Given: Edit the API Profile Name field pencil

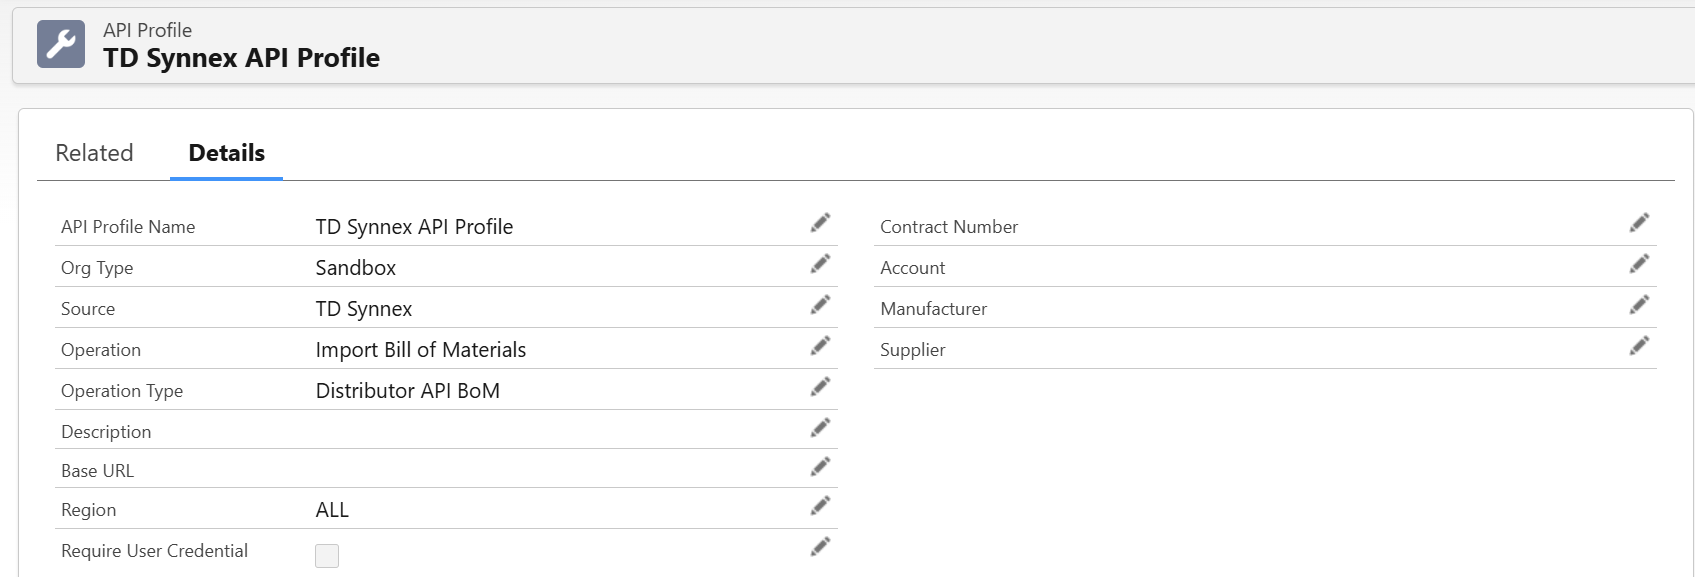Looking at the screenshot, I should point(820,222).
